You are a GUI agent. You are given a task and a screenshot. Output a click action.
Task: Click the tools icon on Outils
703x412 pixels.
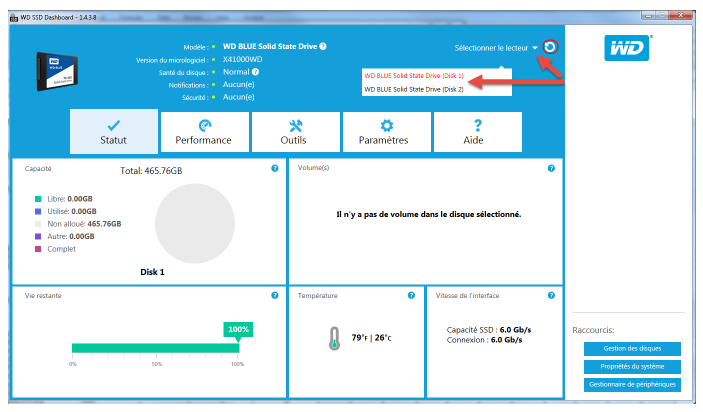tap(295, 125)
